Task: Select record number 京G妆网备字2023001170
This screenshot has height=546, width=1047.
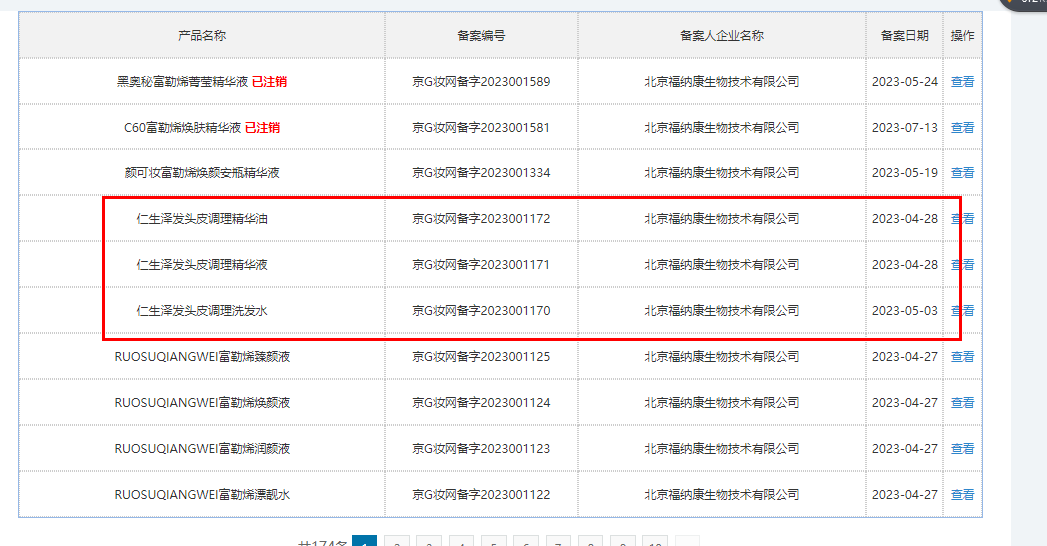Action: tap(481, 311)
